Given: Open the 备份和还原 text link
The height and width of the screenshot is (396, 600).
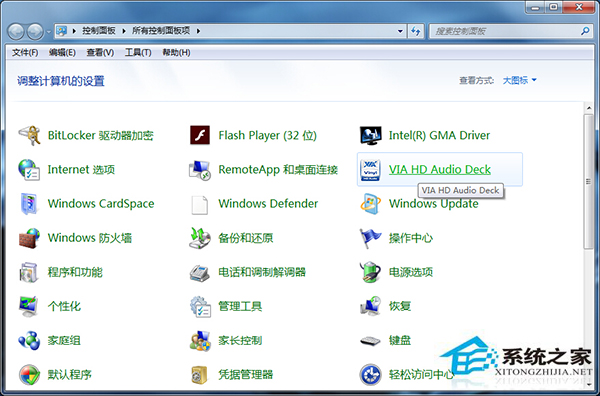Looking at the screenshot, I should pos(245,238).
